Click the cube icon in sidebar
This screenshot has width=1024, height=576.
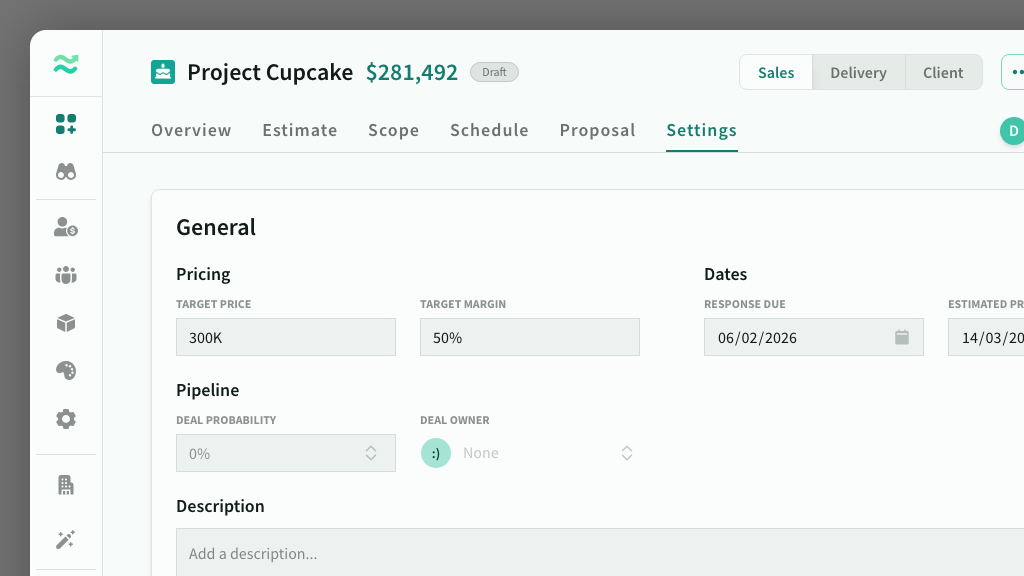tap(66, 323)
